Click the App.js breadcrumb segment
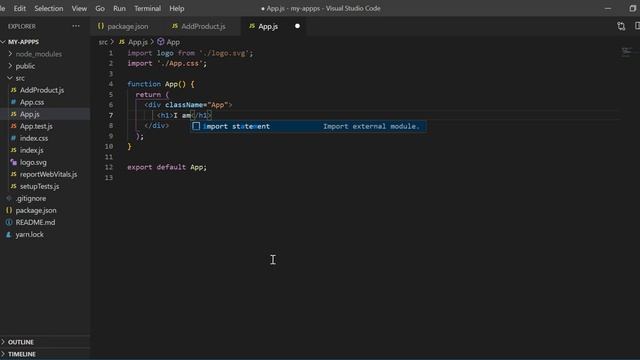This screenshot has width=640, height=360. coord(138,42)
